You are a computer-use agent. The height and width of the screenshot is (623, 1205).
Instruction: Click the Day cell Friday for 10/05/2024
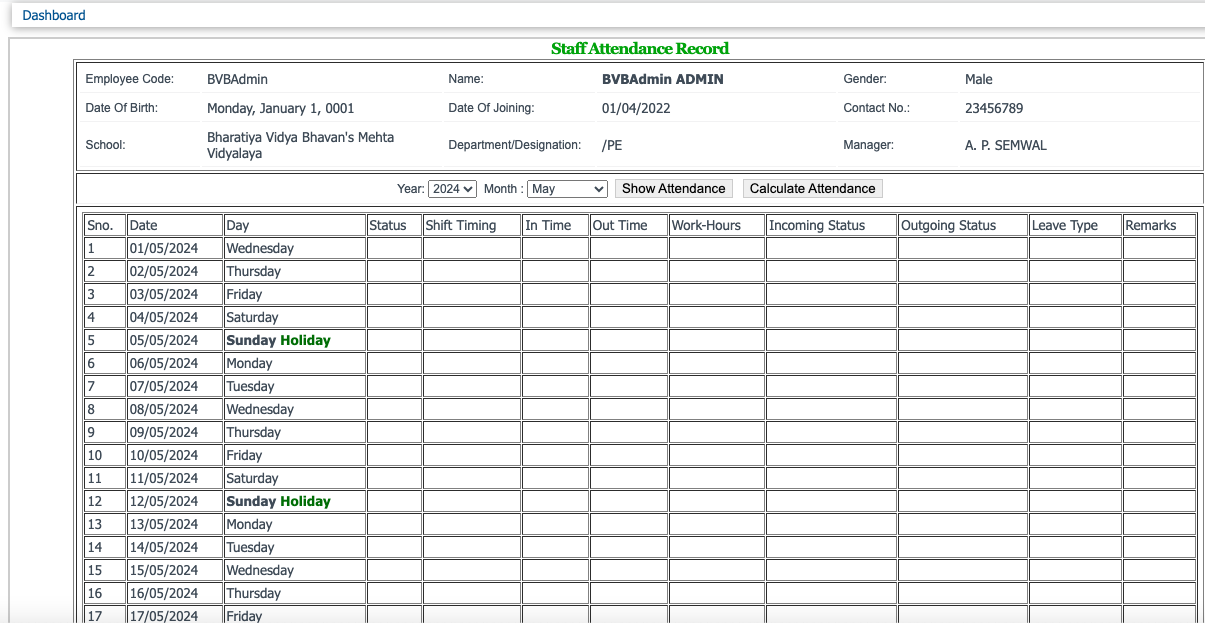(295, 455)
